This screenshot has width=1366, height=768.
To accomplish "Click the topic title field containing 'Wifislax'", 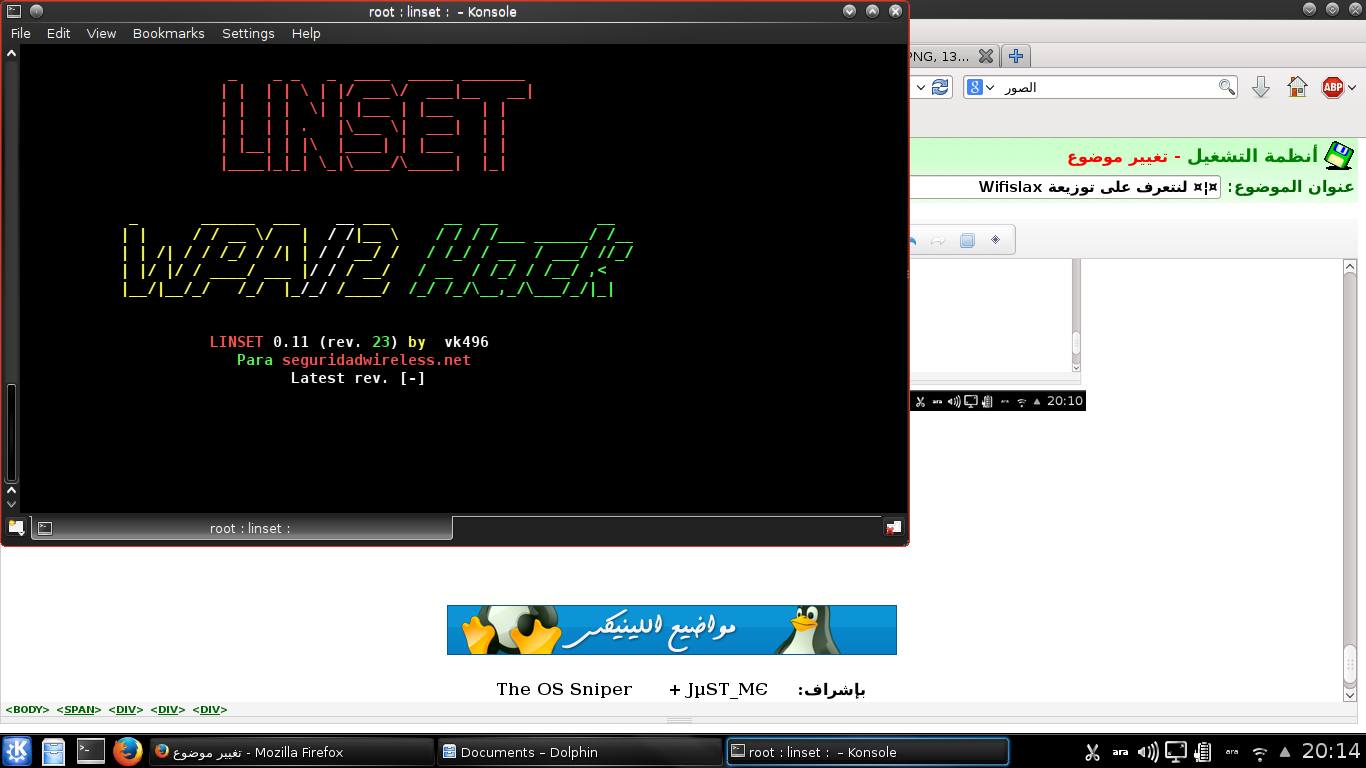I will [x=1065, y=187].
